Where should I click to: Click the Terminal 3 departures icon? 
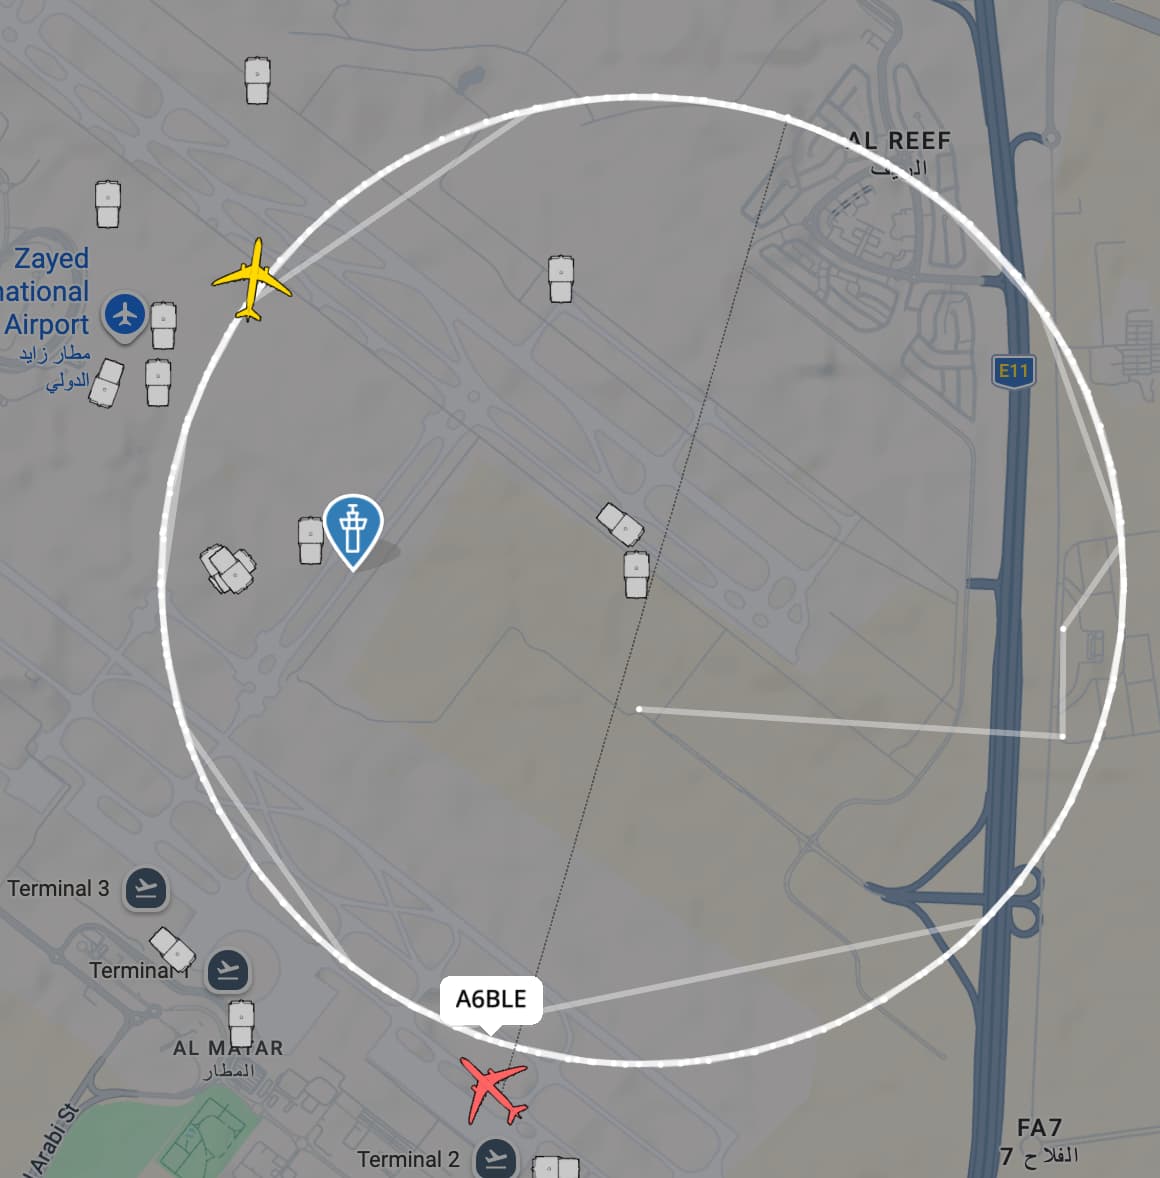[x=146, y=889]
